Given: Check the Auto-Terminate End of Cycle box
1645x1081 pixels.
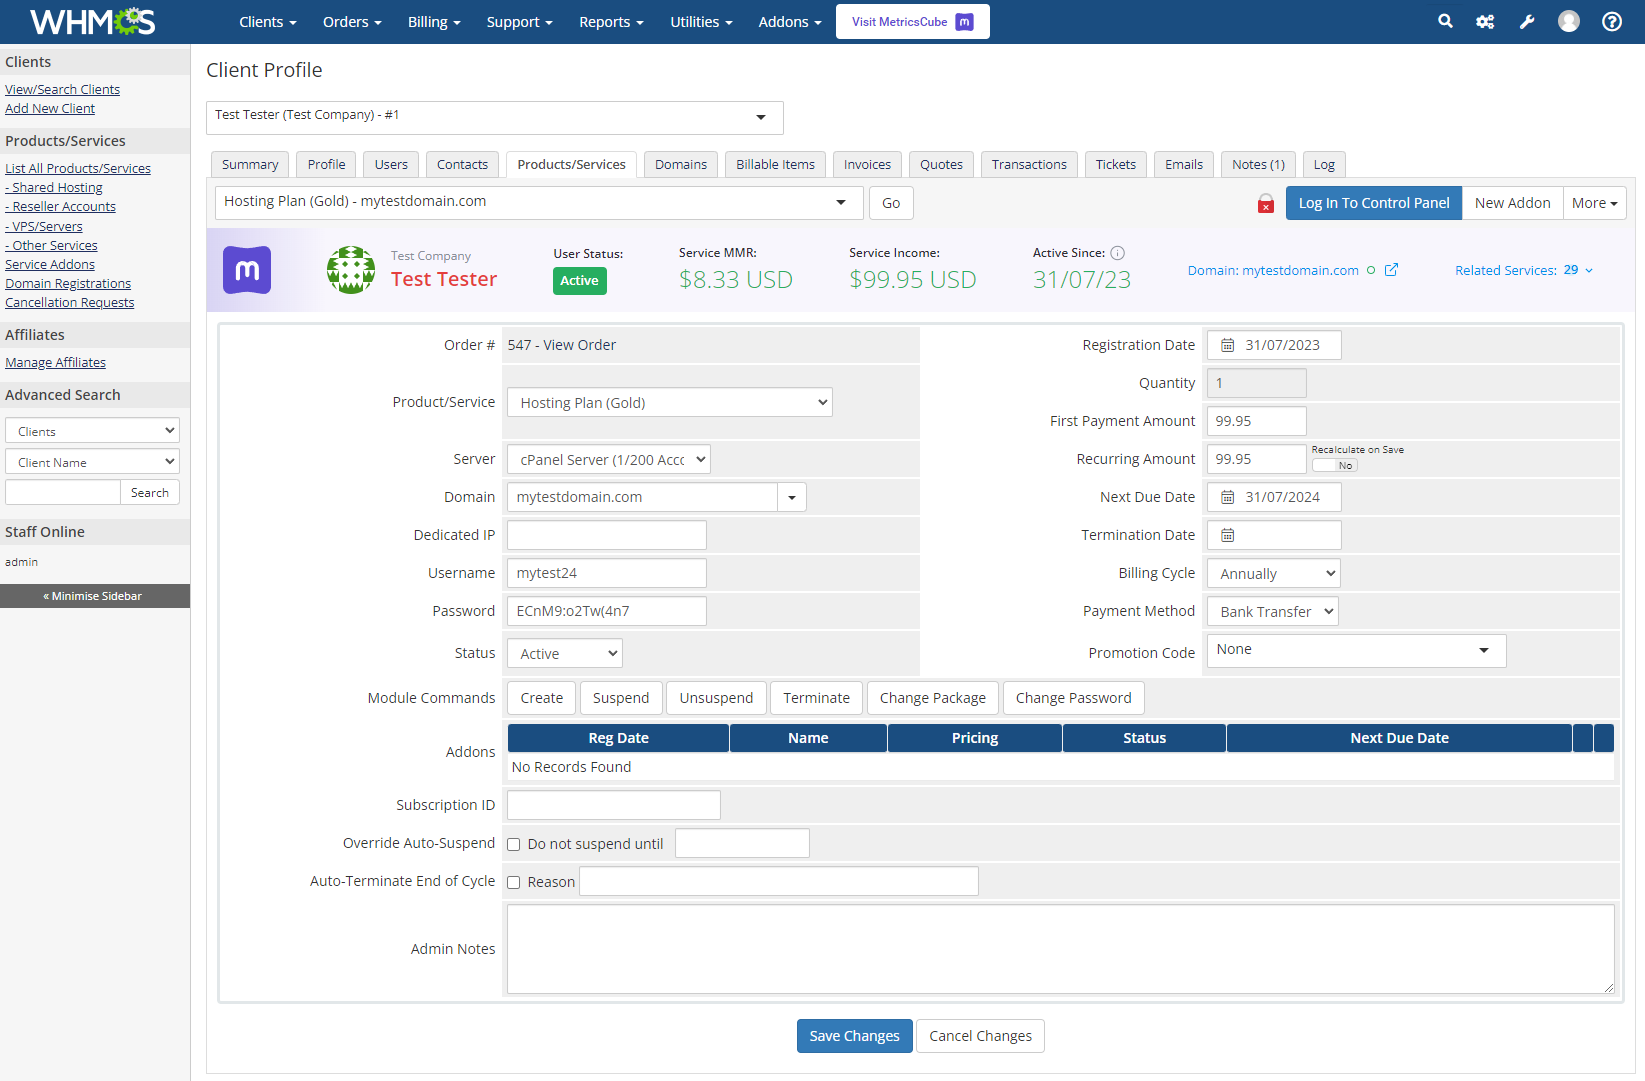Looking at the screenshot, I should click(x=514, y=882).
